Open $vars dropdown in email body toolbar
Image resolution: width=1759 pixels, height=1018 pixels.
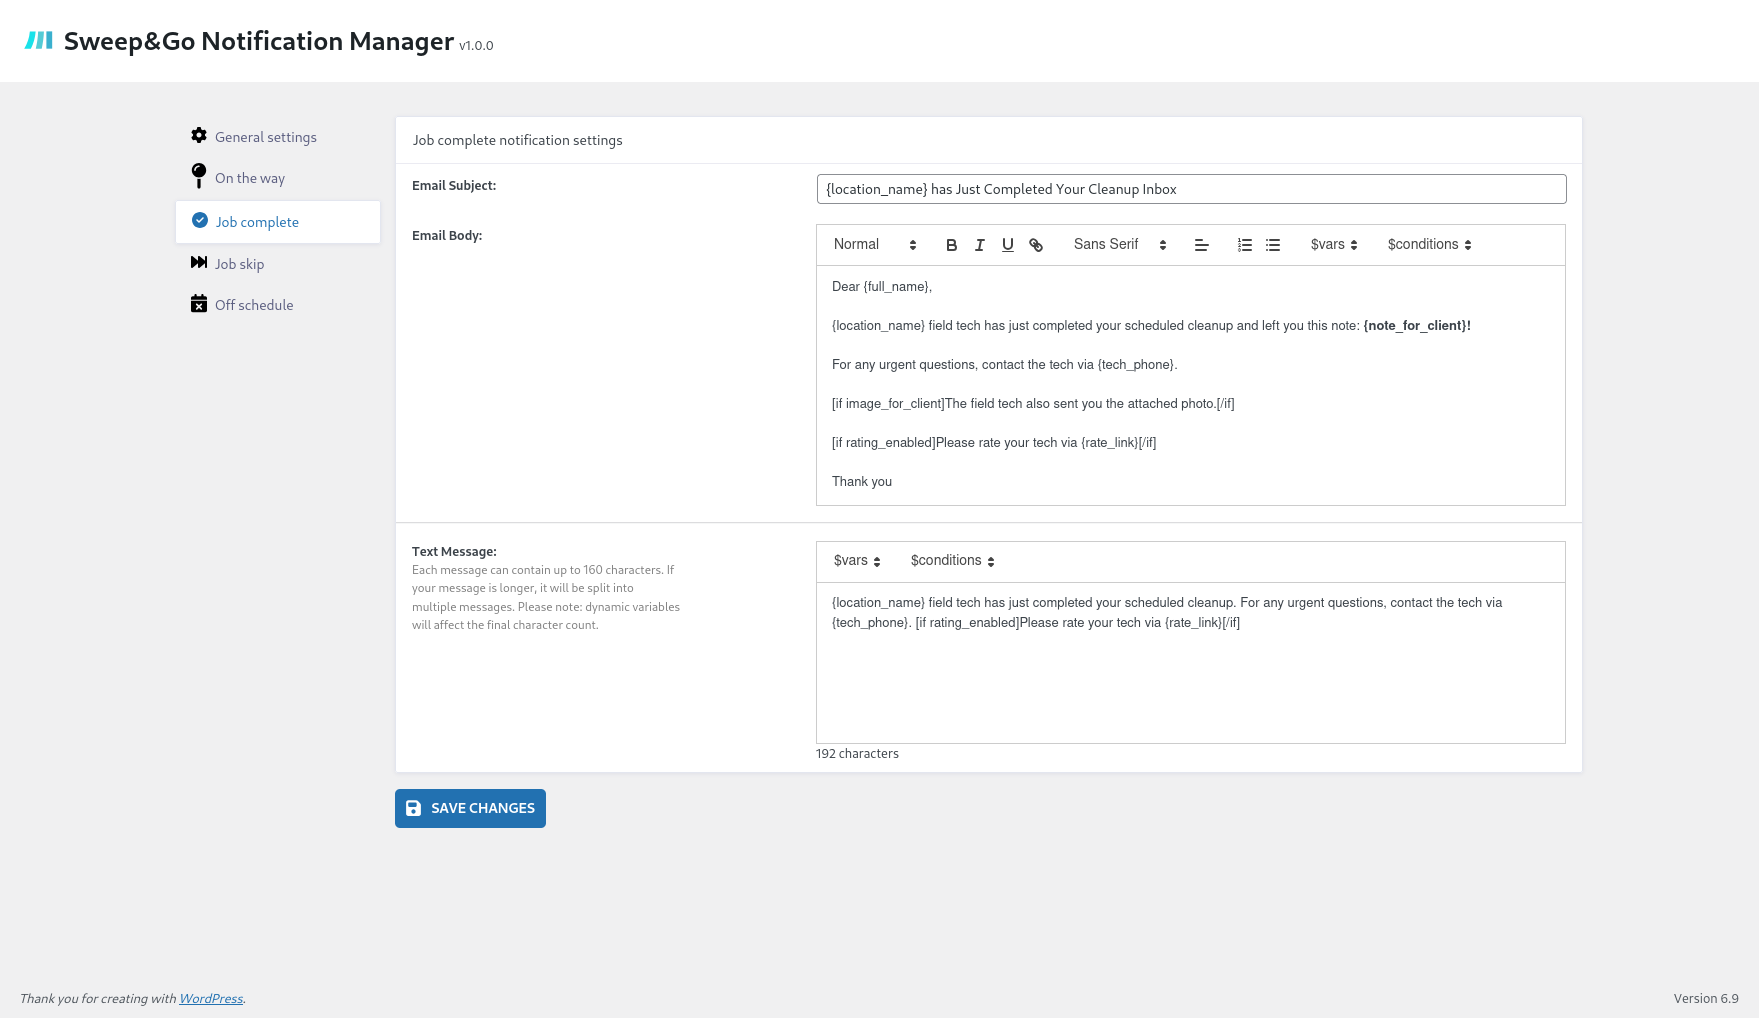[1333, 245]
